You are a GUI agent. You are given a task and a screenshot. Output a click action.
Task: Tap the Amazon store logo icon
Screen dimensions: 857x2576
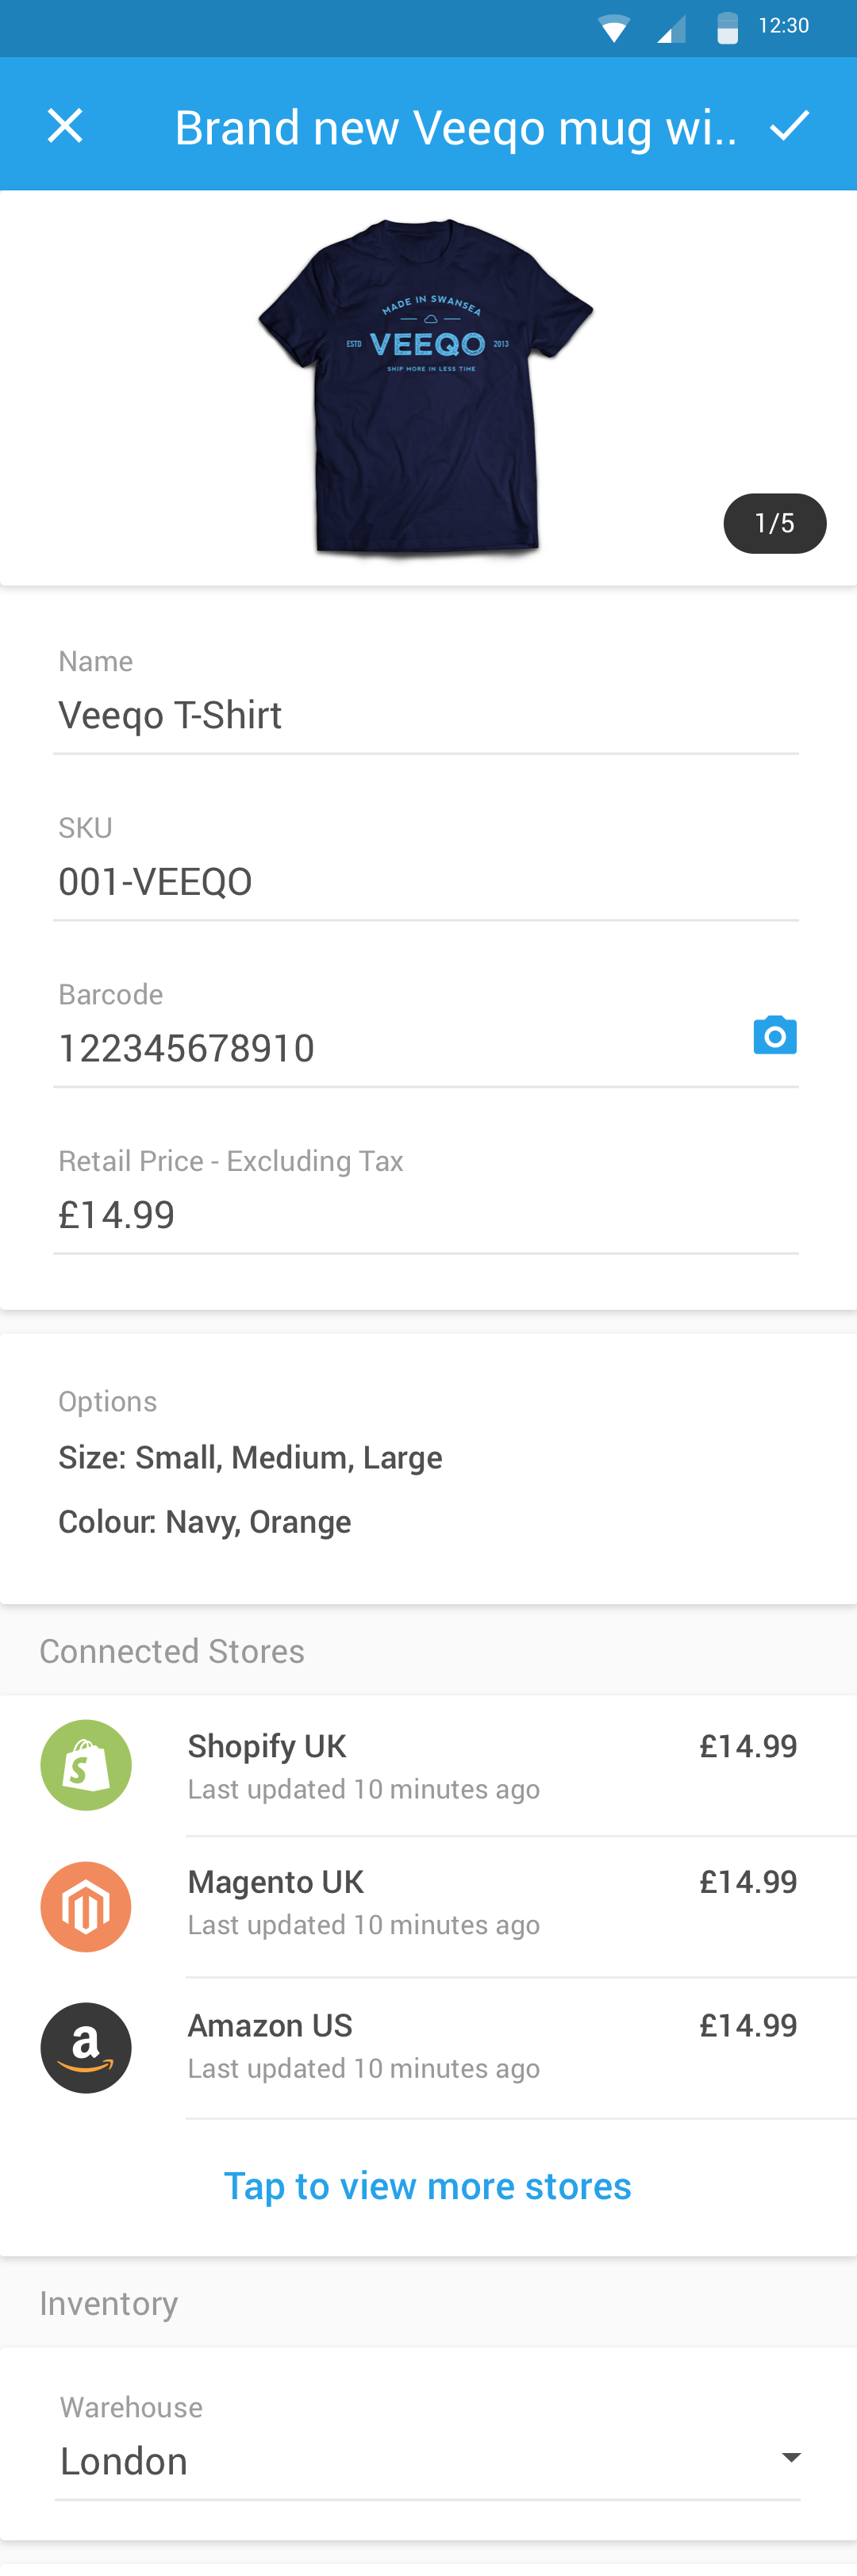[86, 2047]
